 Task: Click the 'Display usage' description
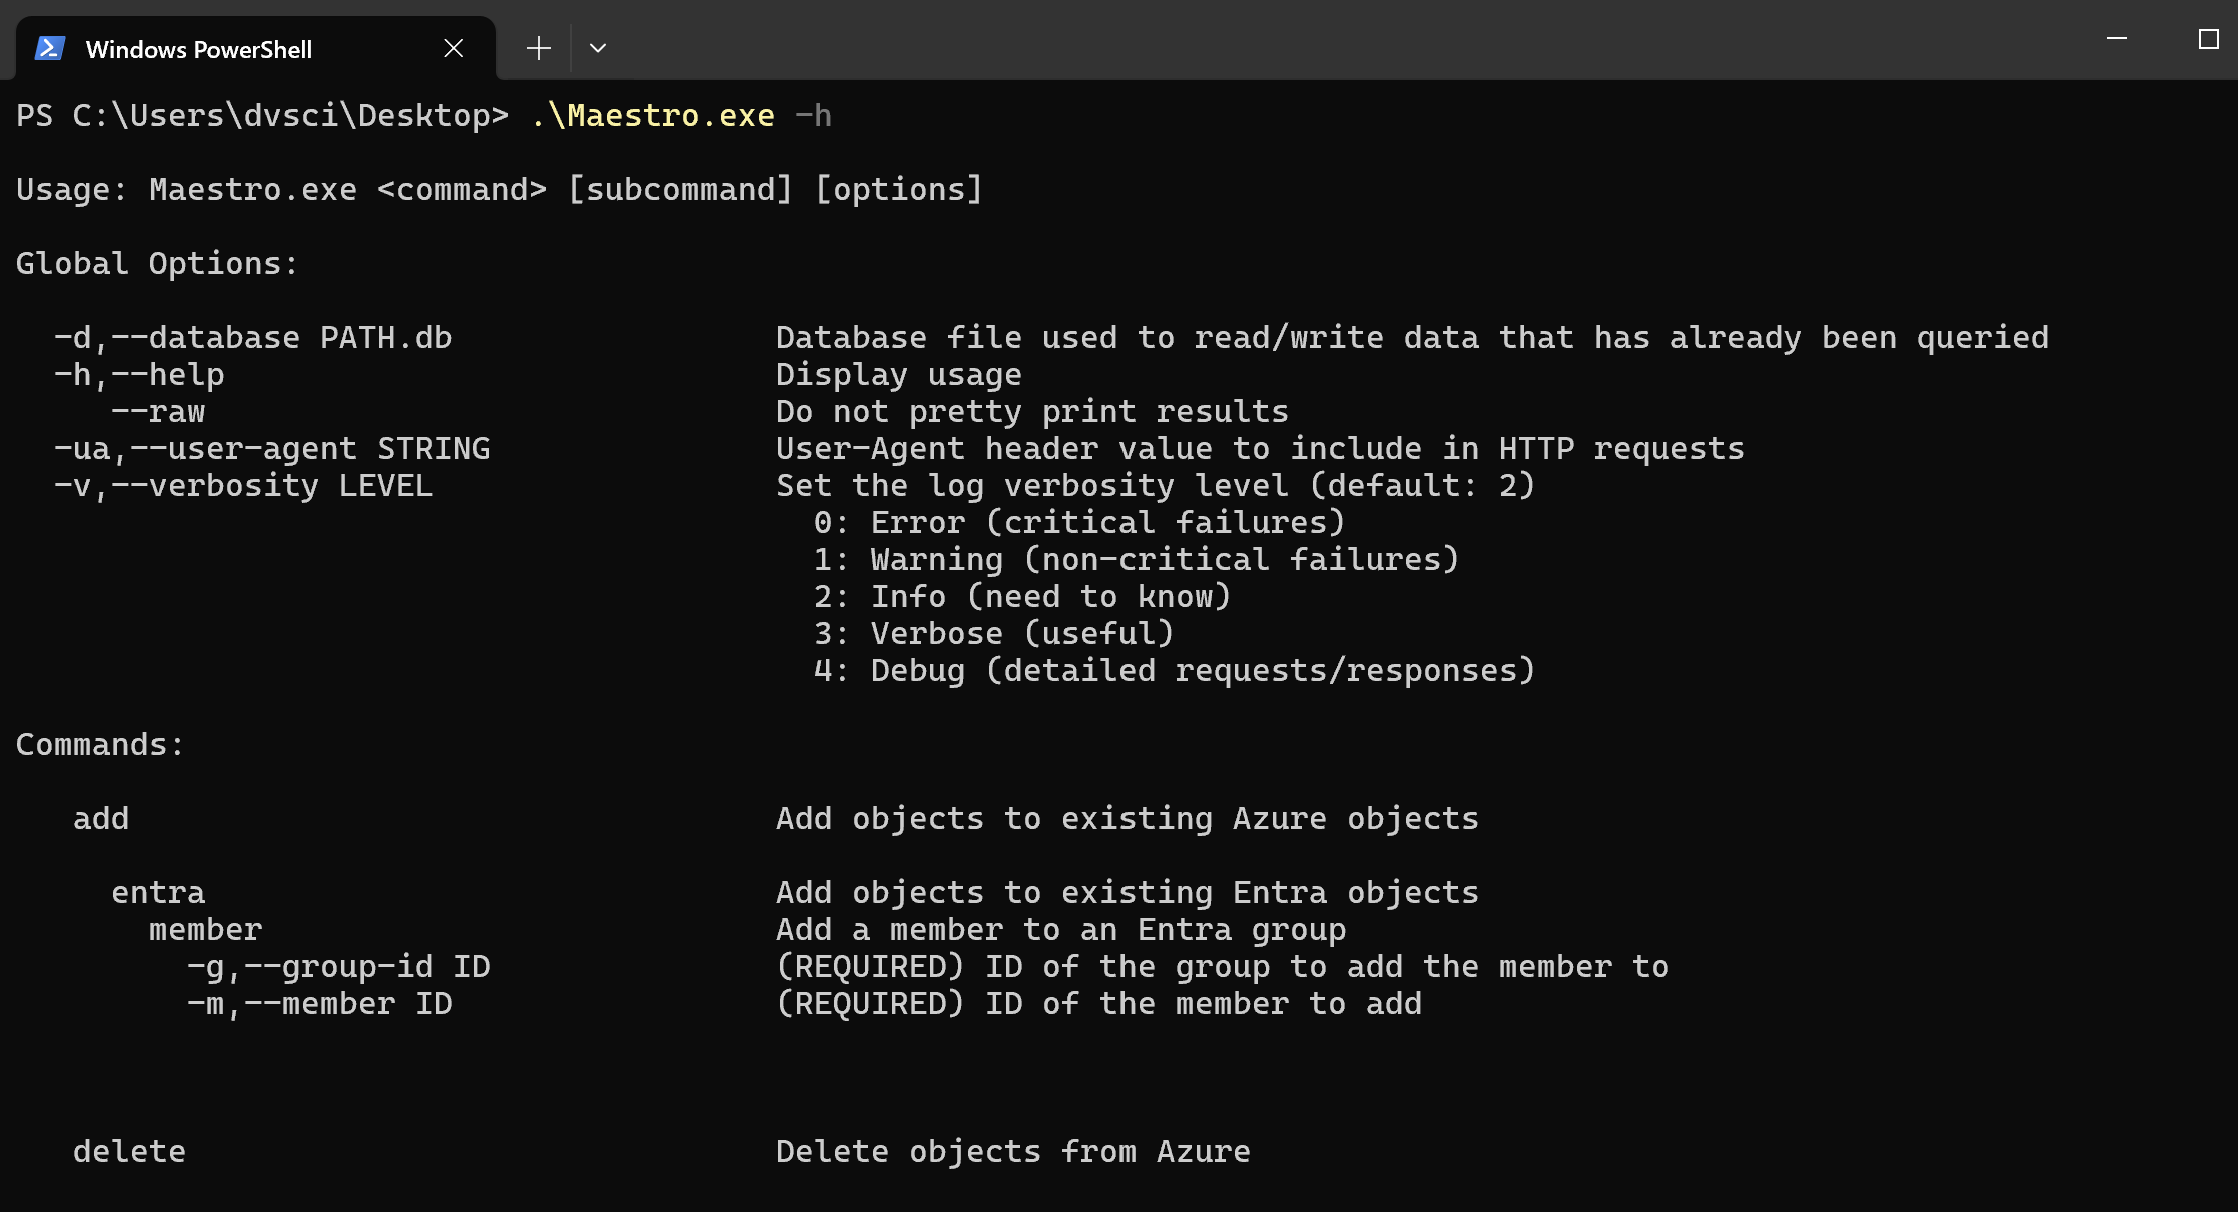tap(899, 375)
